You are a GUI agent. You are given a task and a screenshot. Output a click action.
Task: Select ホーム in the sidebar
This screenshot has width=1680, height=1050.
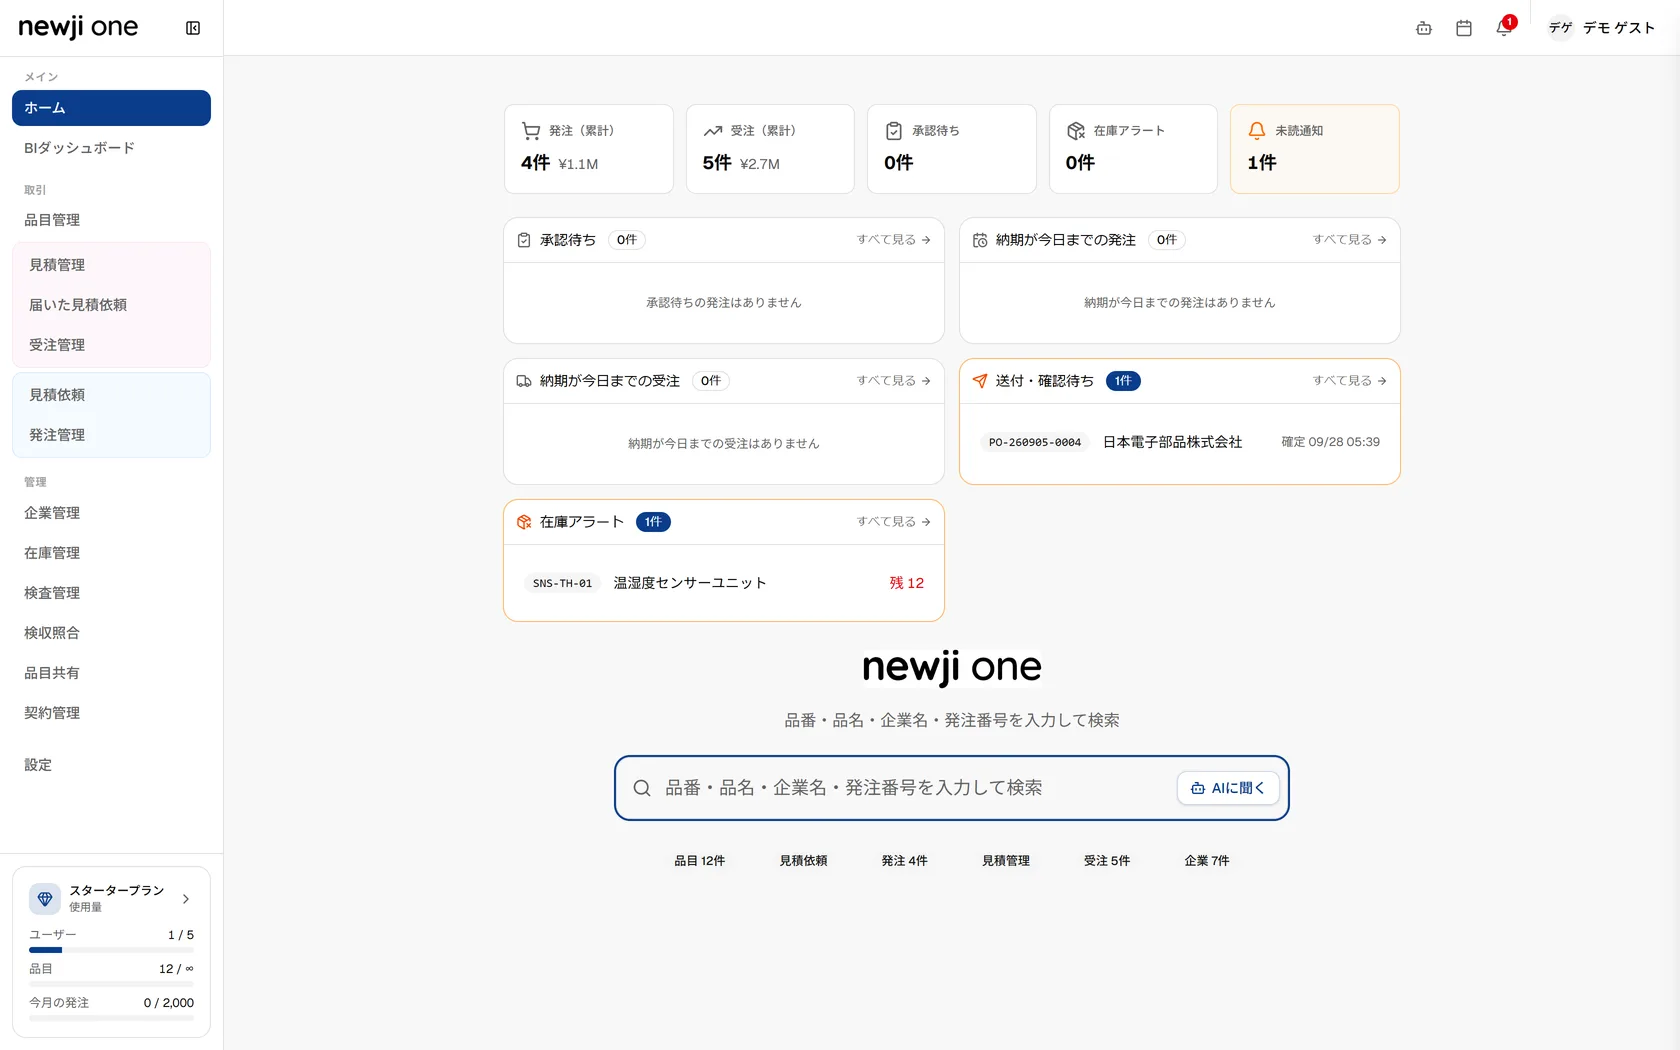point(111,108)
